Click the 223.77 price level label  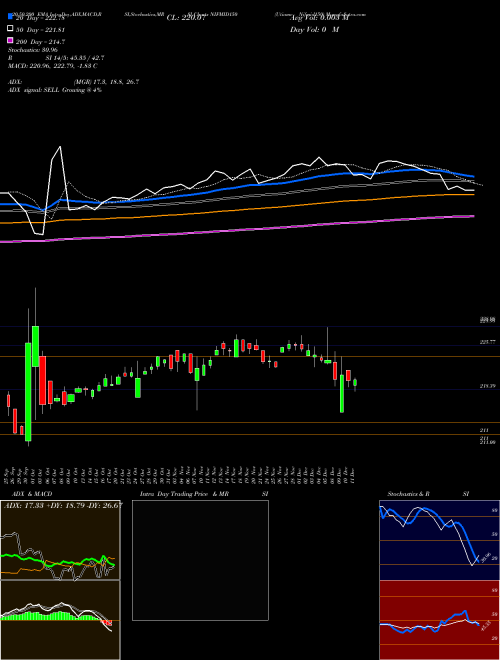488,342
